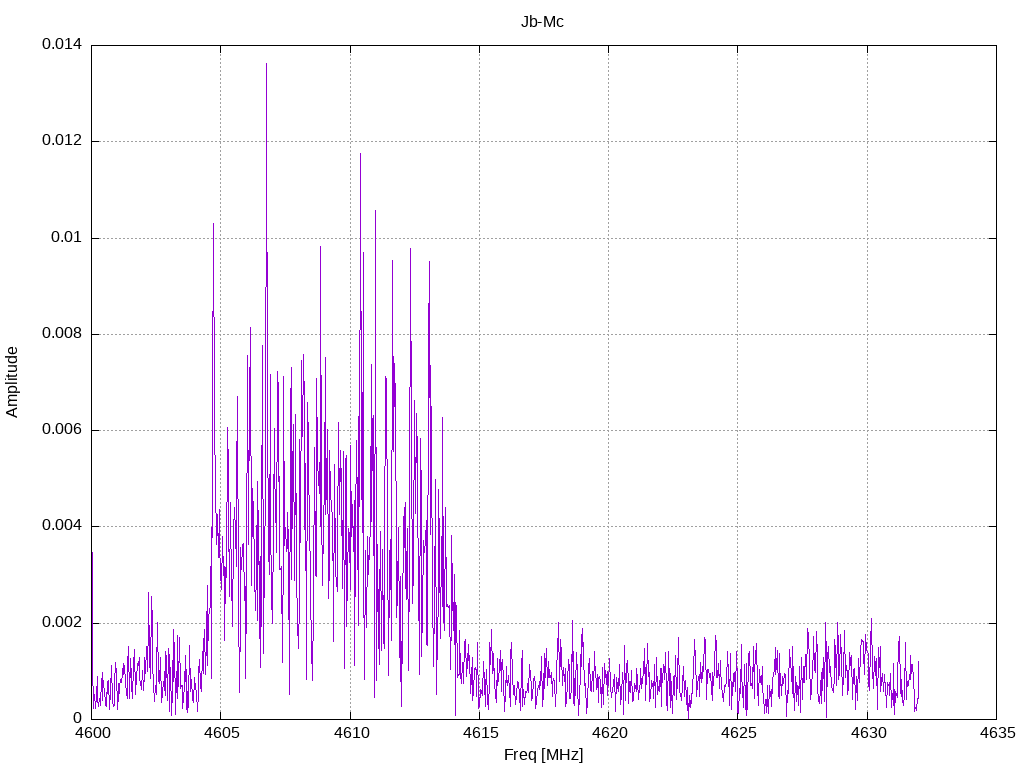This screenshot has width=1024, height=768.
Task: Click the 0.002 y-axis tick label
Action: [x=61, y=622]
